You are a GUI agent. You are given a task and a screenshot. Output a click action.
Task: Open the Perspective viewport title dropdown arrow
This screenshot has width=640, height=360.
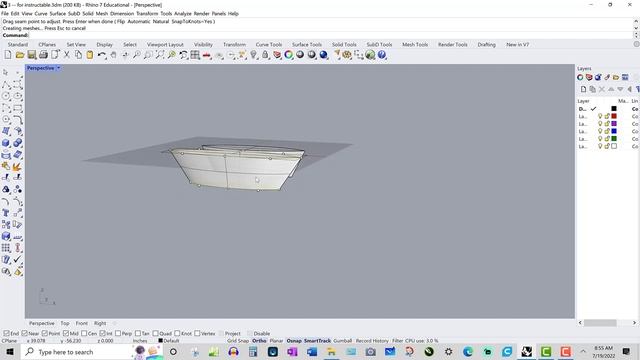click(58, 68)
